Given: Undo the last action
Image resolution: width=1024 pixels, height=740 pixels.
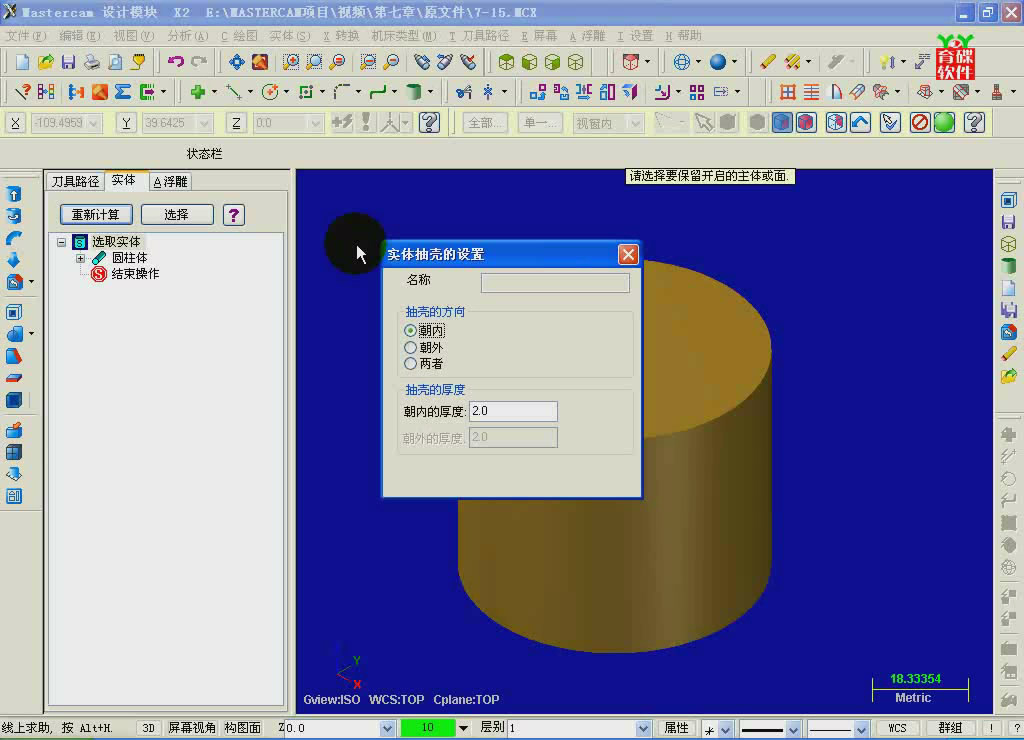Looking at the screenshot, I should coord(176,62).
